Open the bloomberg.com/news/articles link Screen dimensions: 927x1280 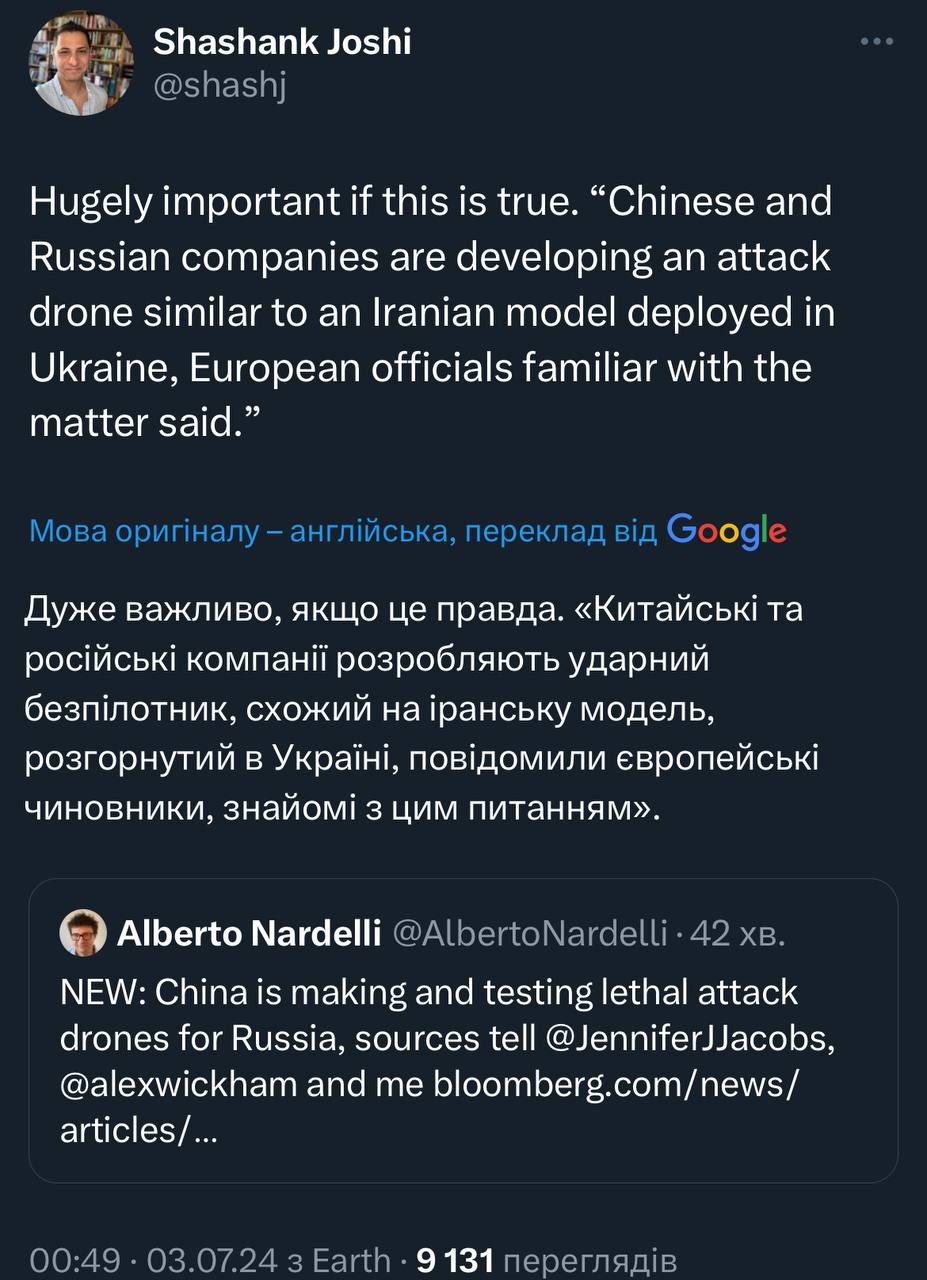point(615,1086)
